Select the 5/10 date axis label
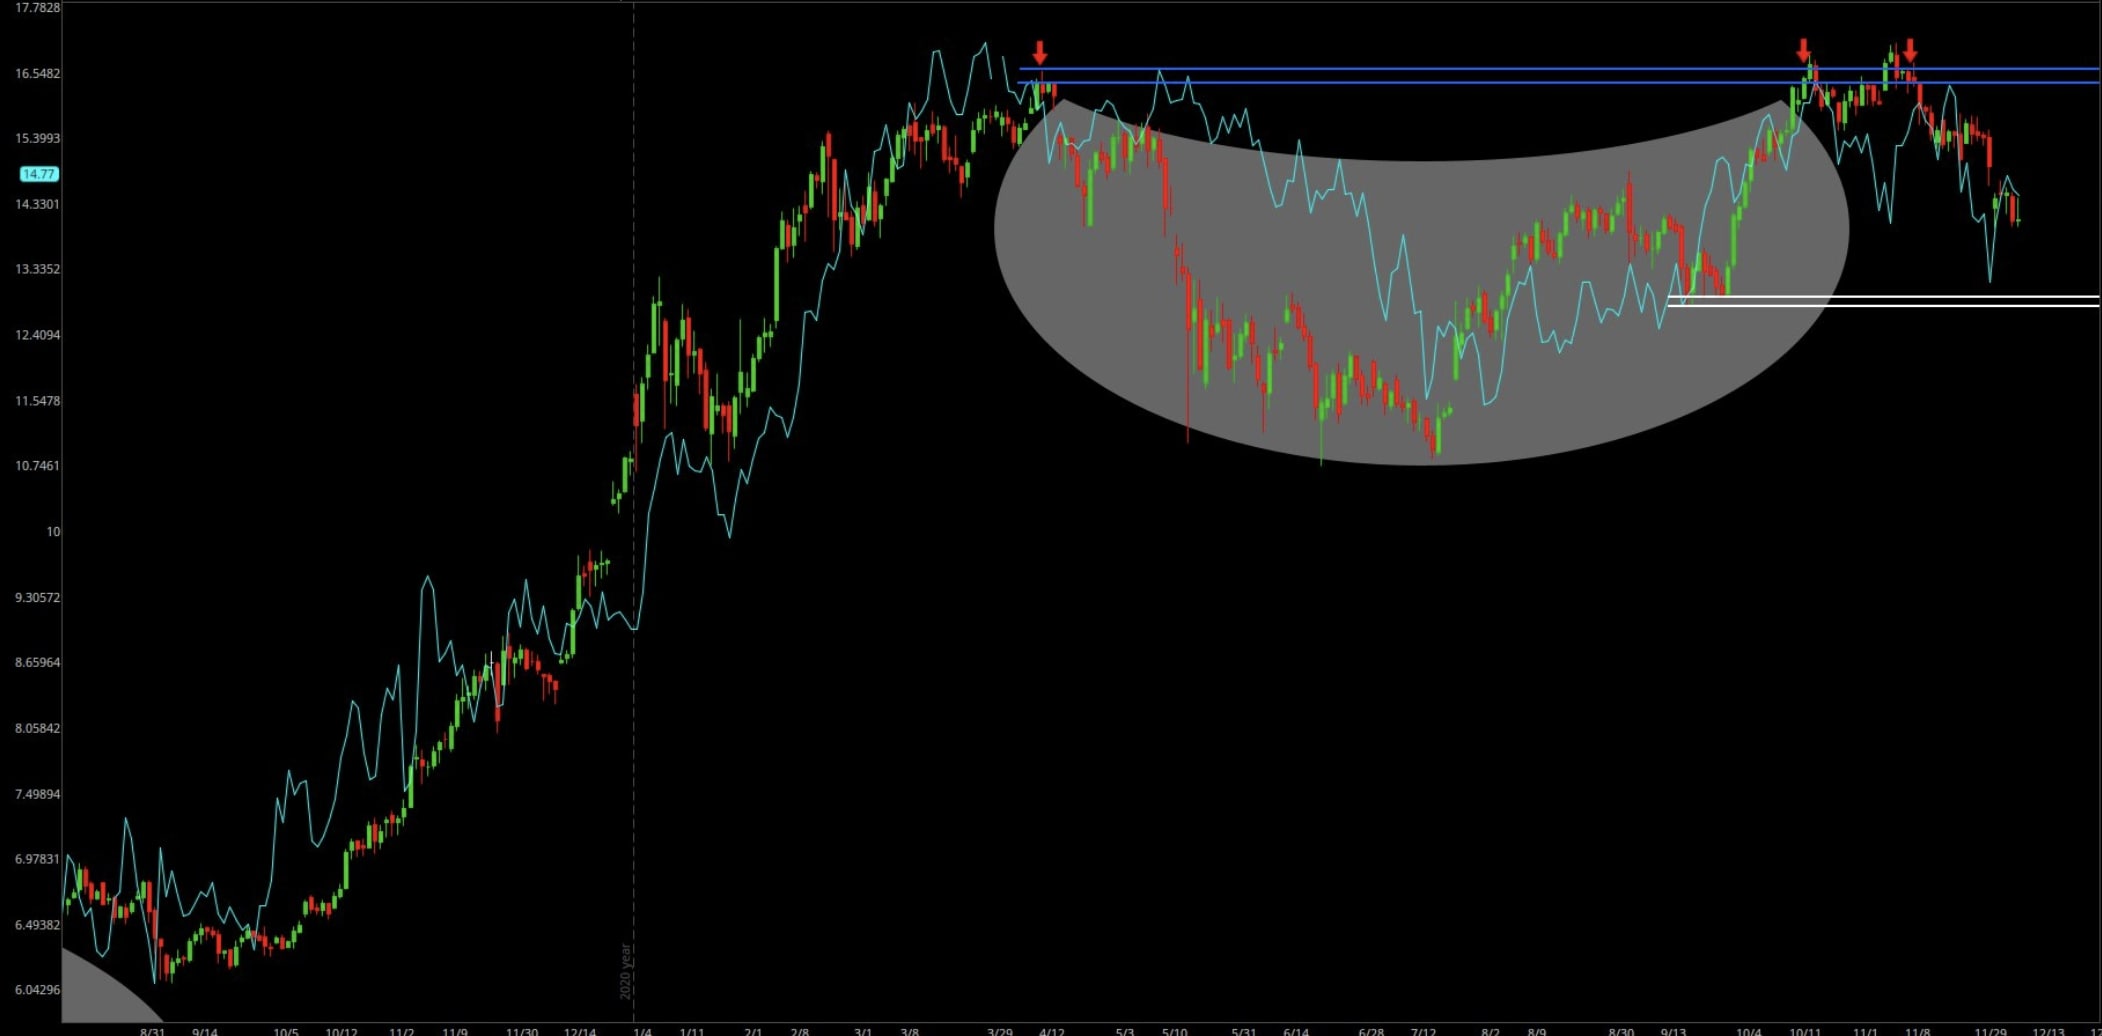The image size is (2102, 1036). pyautogui.click(x=1175, y=1031)
